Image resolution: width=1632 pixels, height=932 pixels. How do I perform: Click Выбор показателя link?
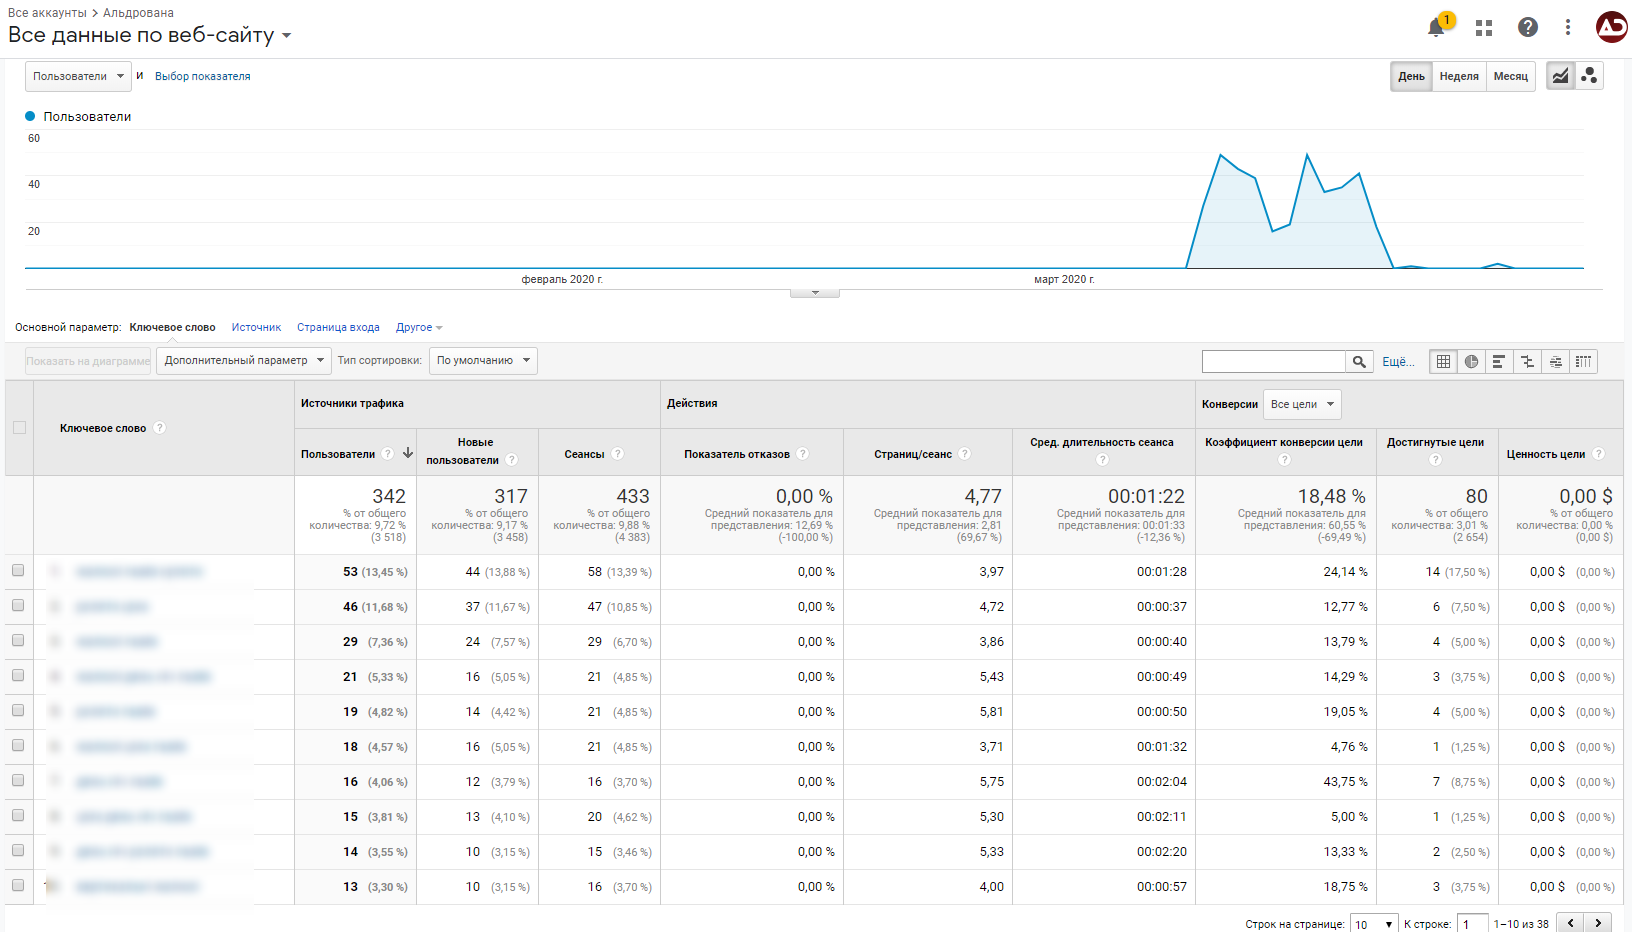(202, 76)
